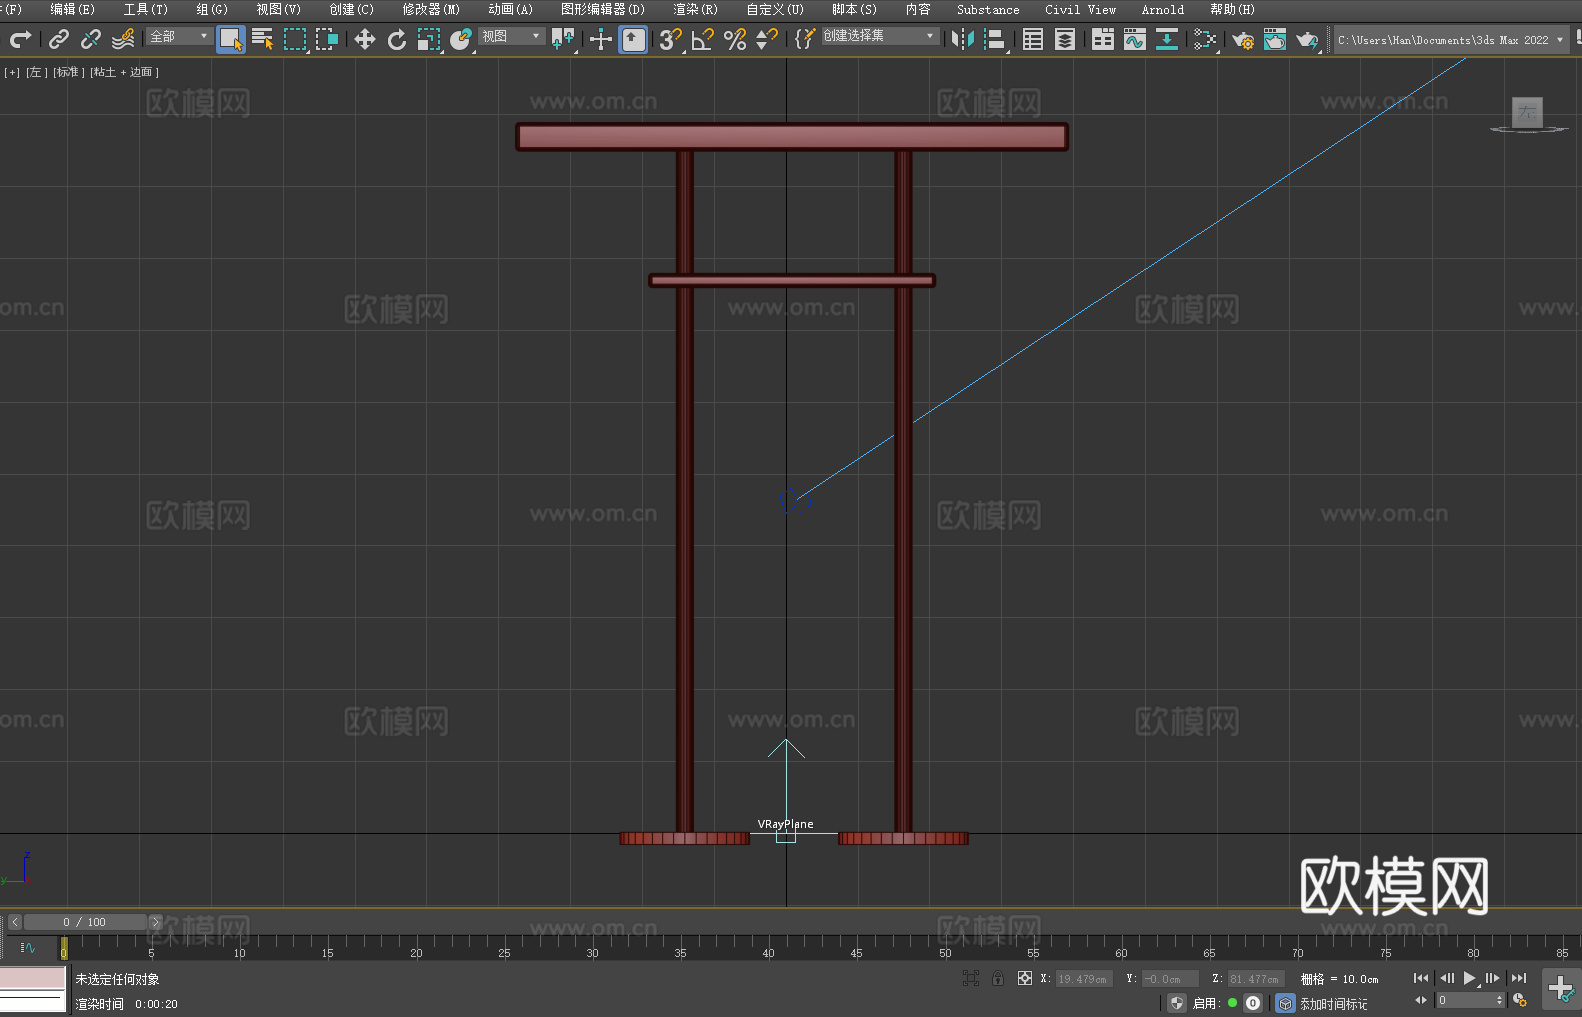This screenshot has height=1017, width=1582.
Task: Click the Mirror tool icon
Action: pos(963,40)
